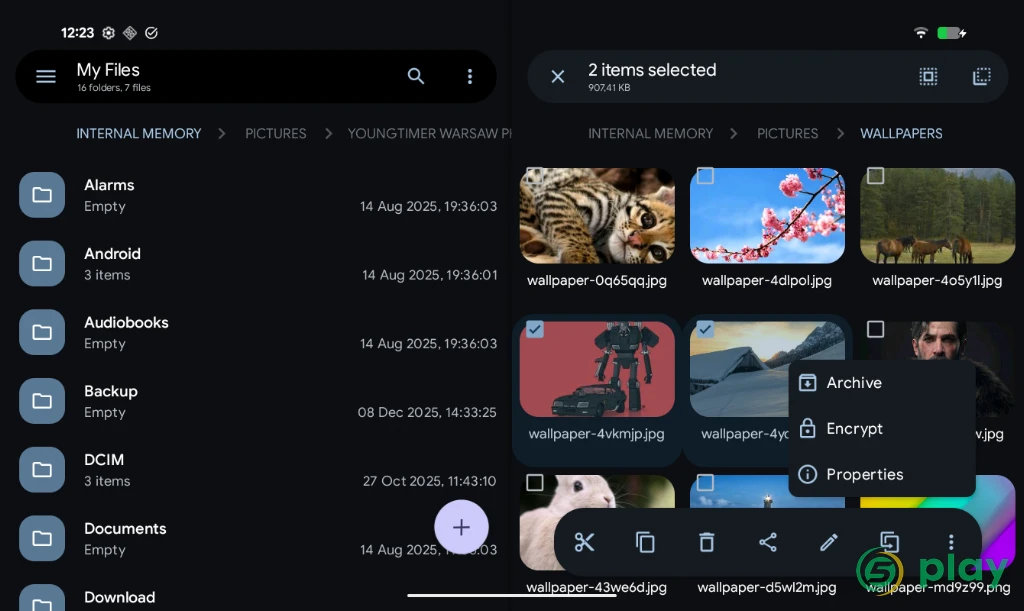Select WALLPAPERS in right breadcrumb
This screenshot has height=611, width=1024.
(x=901, y=134)
